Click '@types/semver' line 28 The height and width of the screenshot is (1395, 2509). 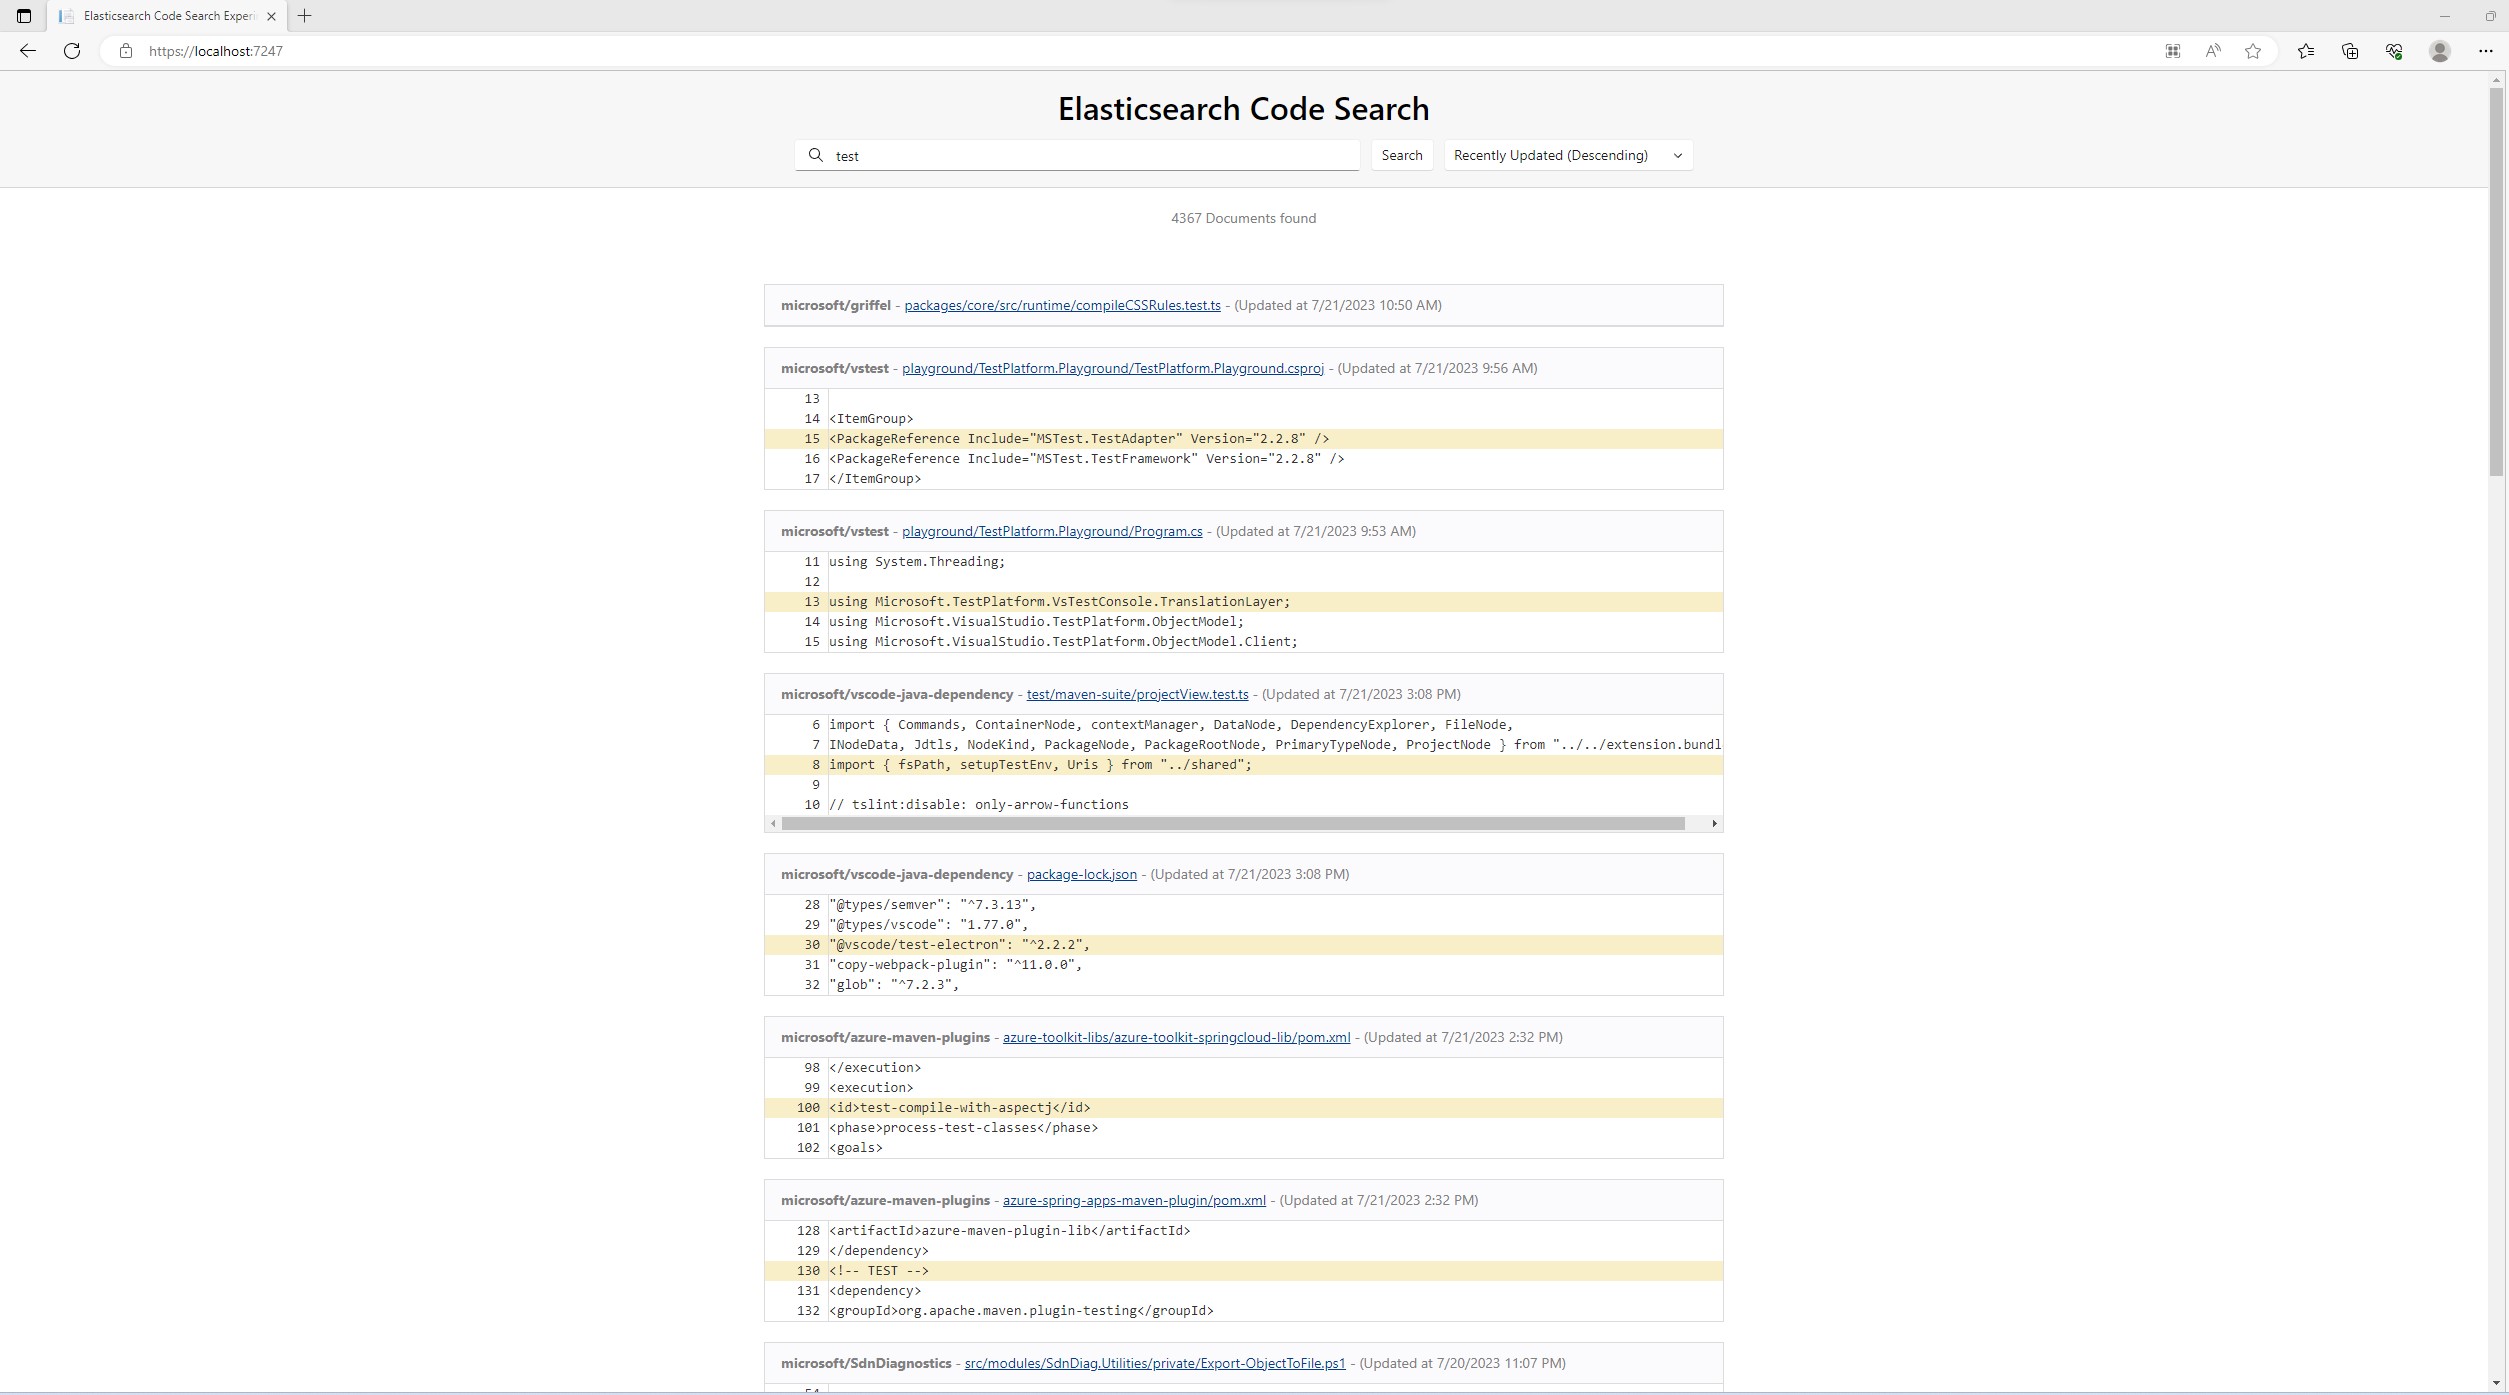point(1243,905)
